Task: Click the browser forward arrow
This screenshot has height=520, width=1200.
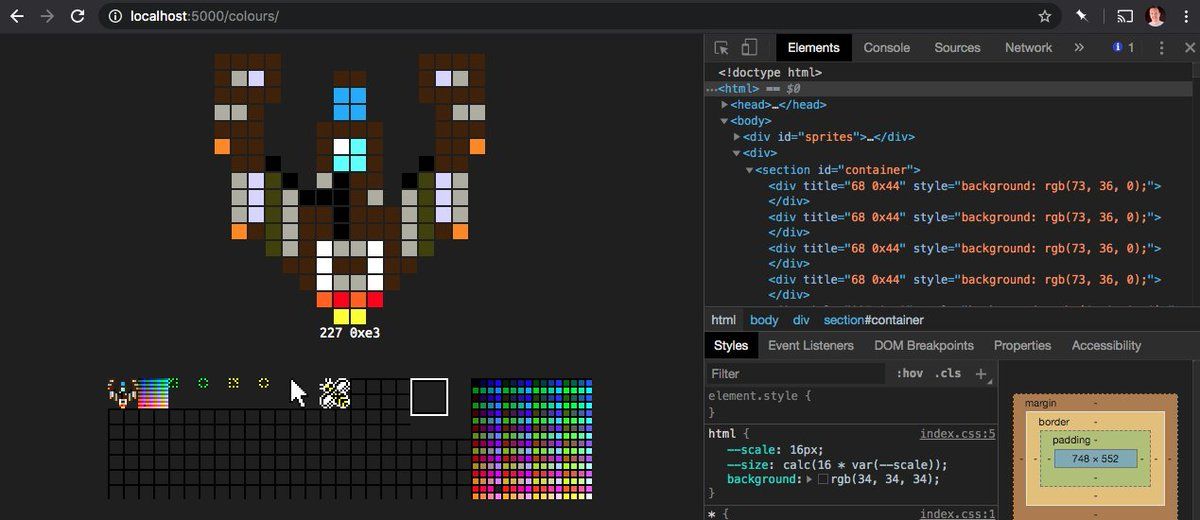Action: point(46,16)
